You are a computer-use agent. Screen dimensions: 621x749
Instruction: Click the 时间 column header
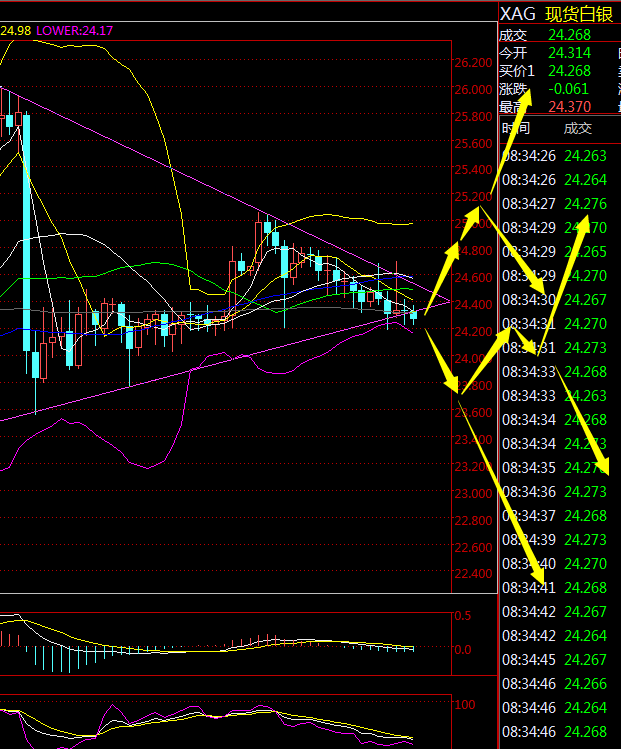click(x=516, y=128)
